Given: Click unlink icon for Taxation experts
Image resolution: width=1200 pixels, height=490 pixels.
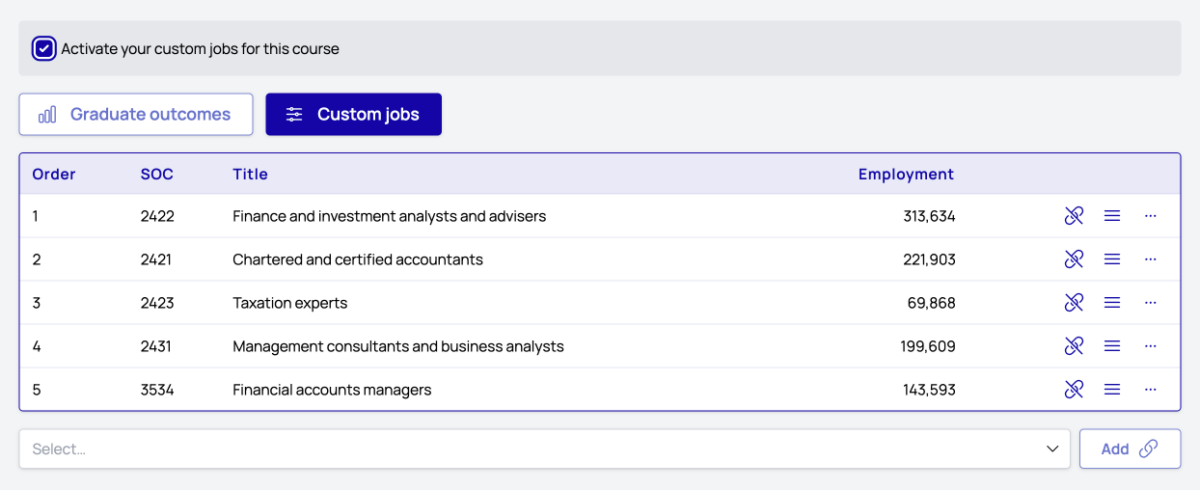Looking at the screenshot, I should (x=1074, y=303).
